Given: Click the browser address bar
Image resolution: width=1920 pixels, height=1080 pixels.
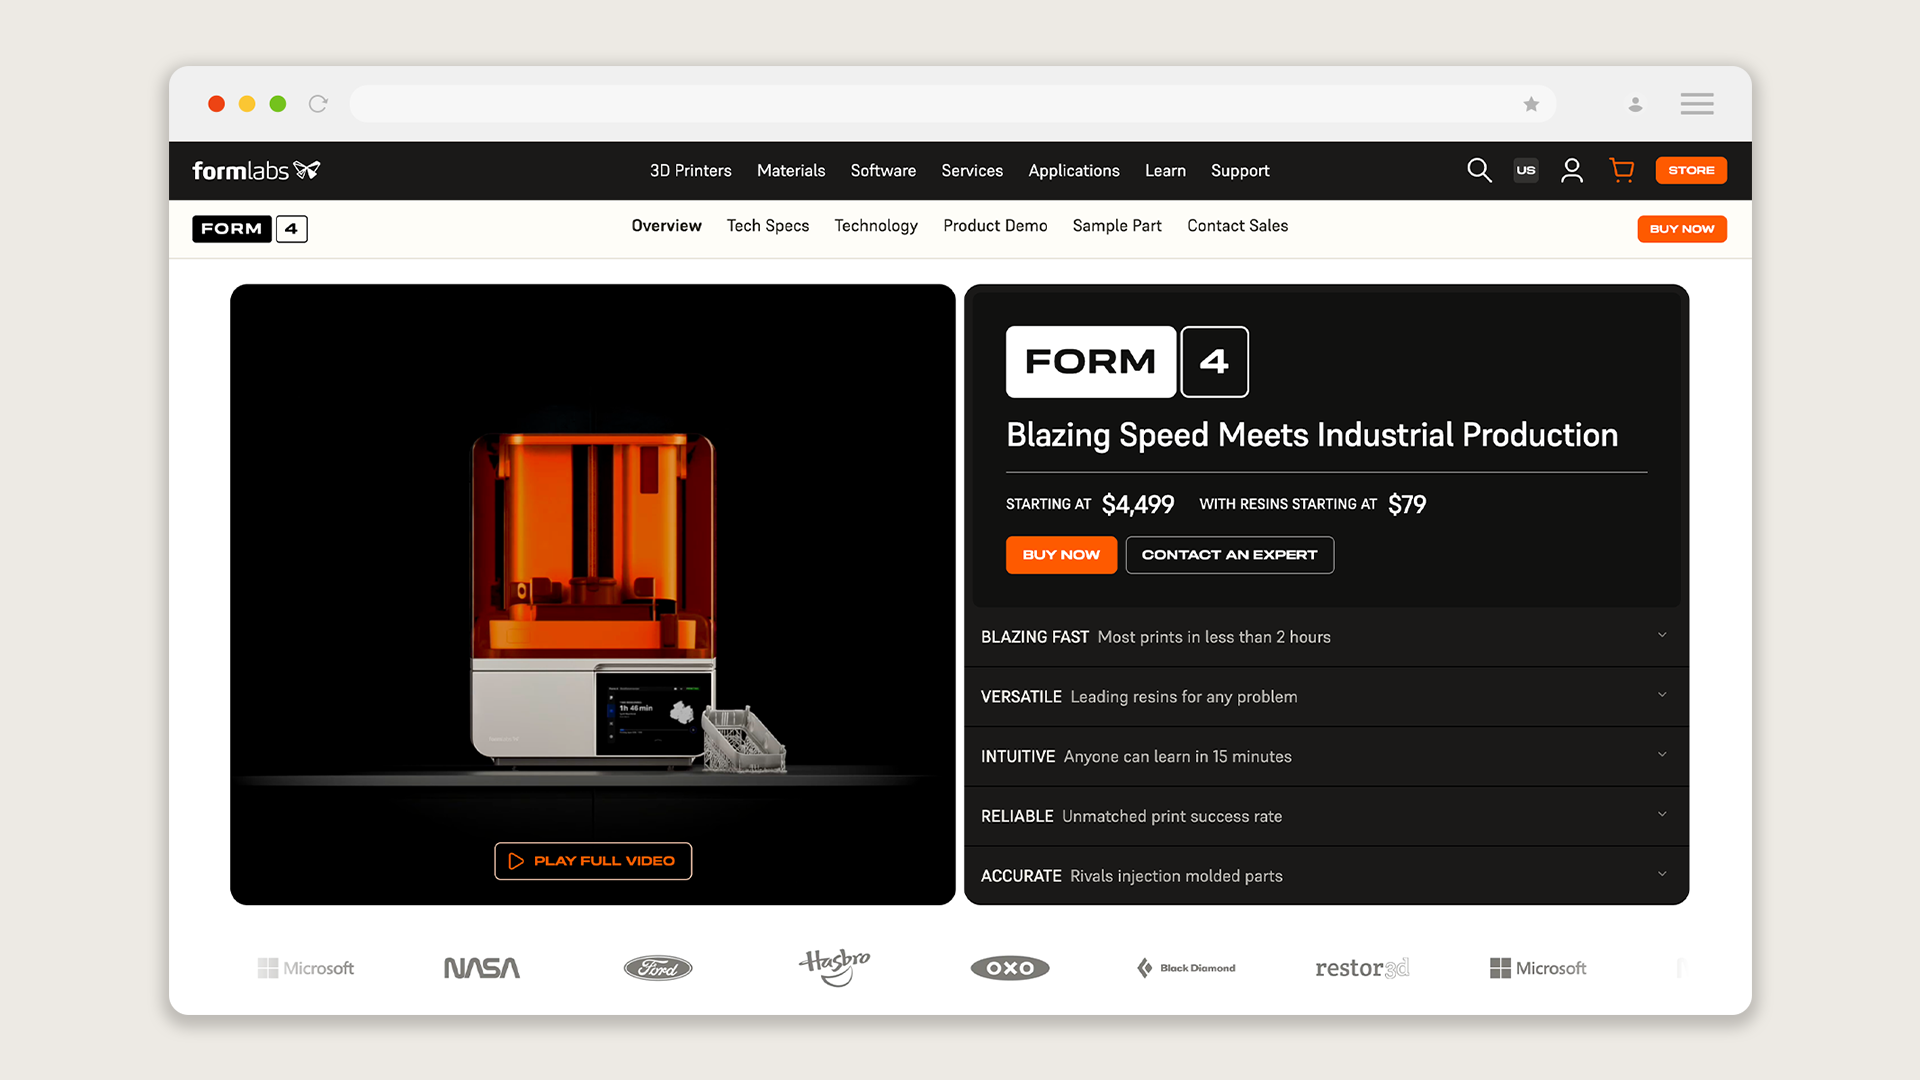Looking at the screenshot, I should pos(930,104).
